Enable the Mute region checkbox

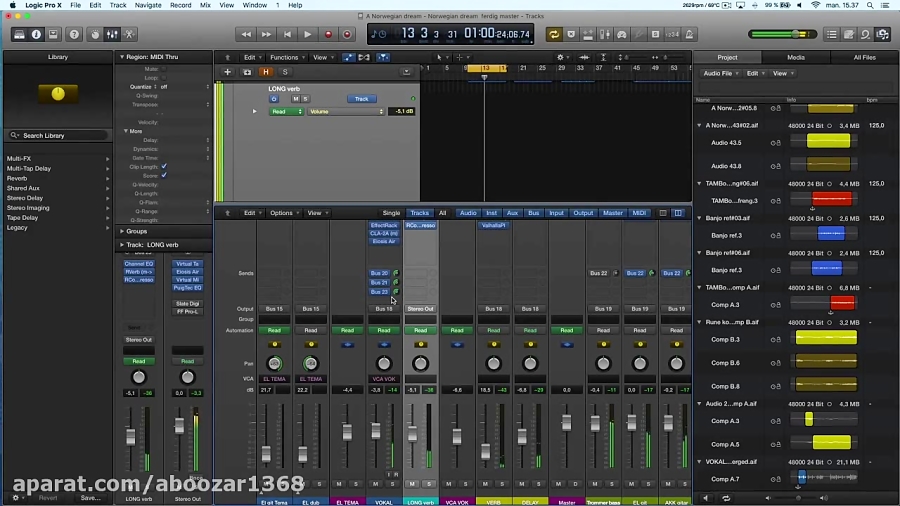pos(164,69)
